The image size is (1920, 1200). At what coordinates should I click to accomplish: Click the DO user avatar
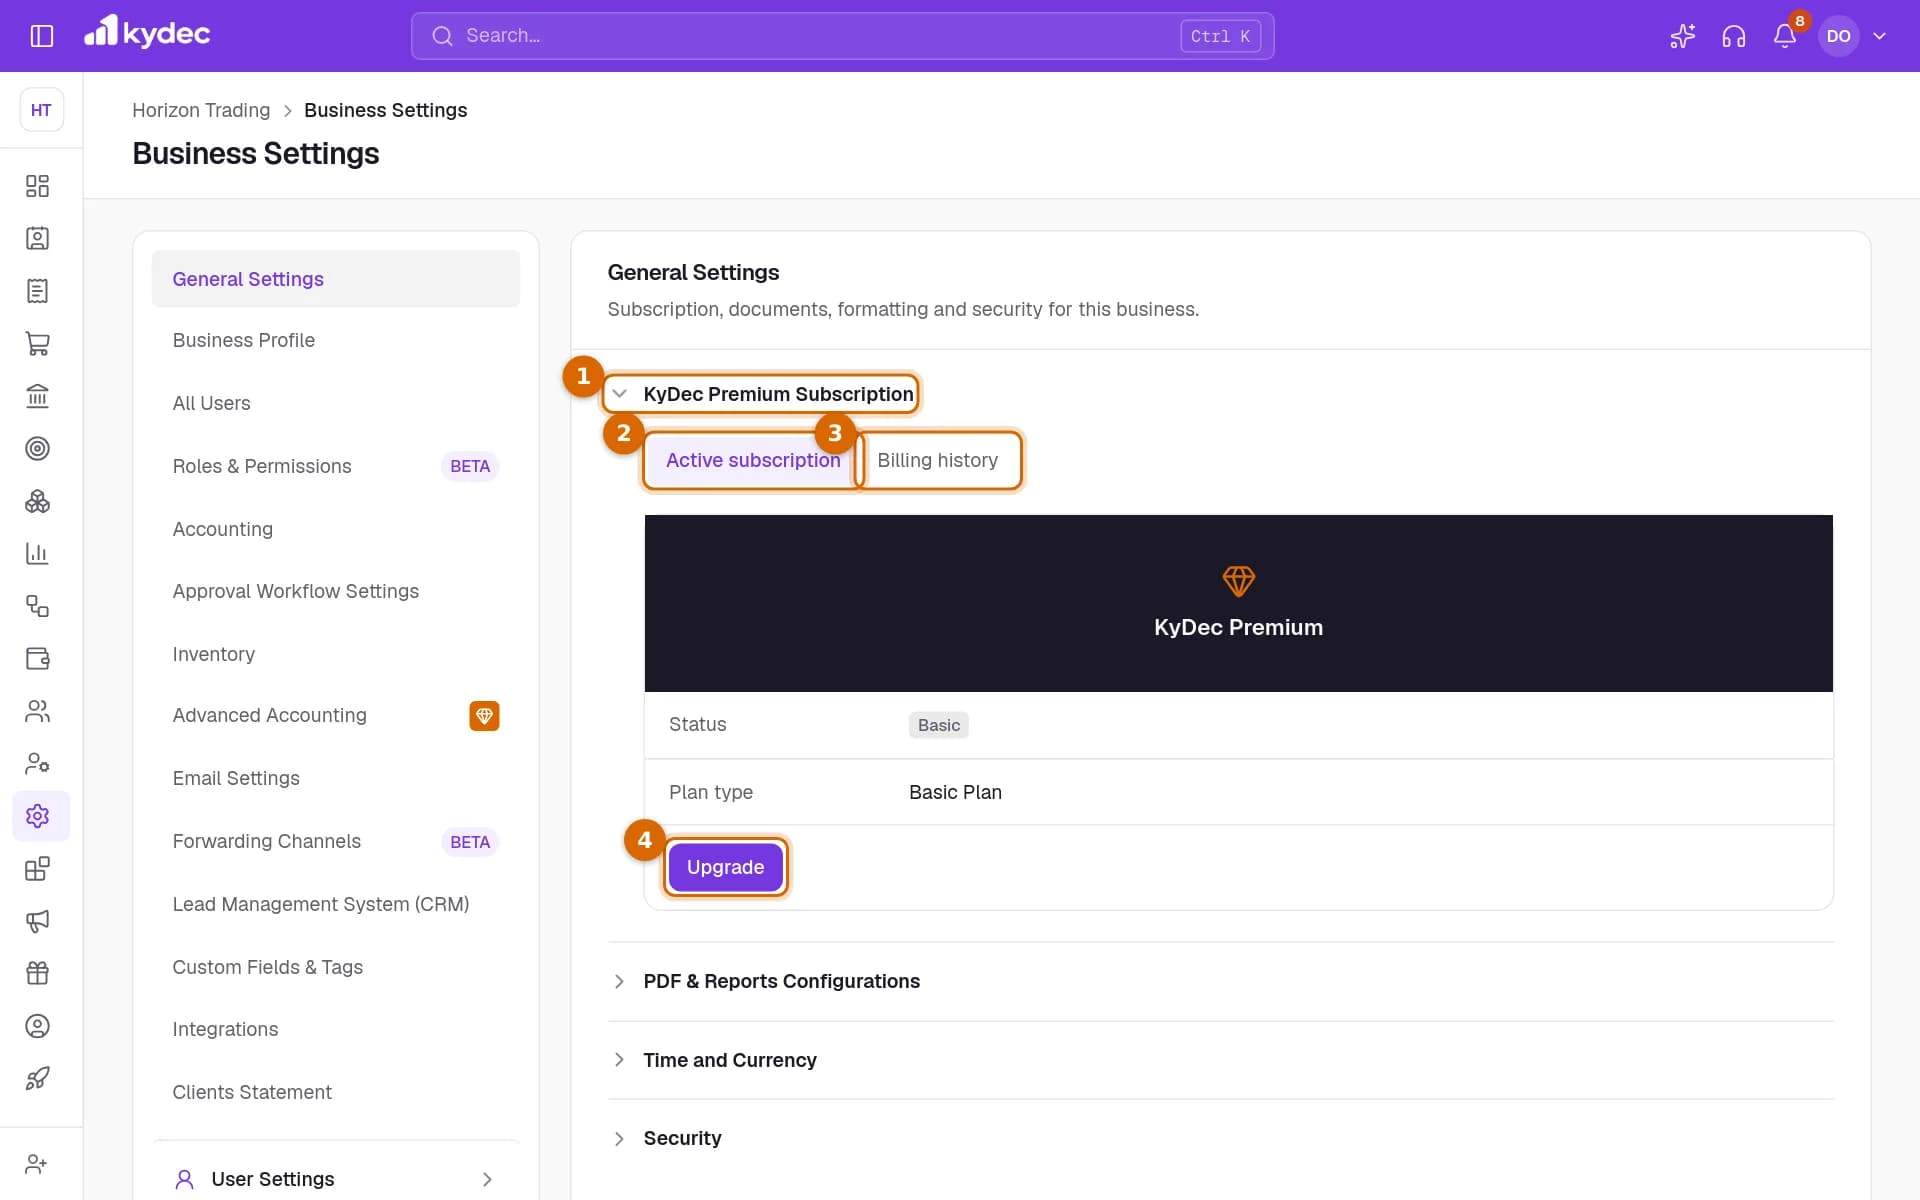(x=1838, y=36)
